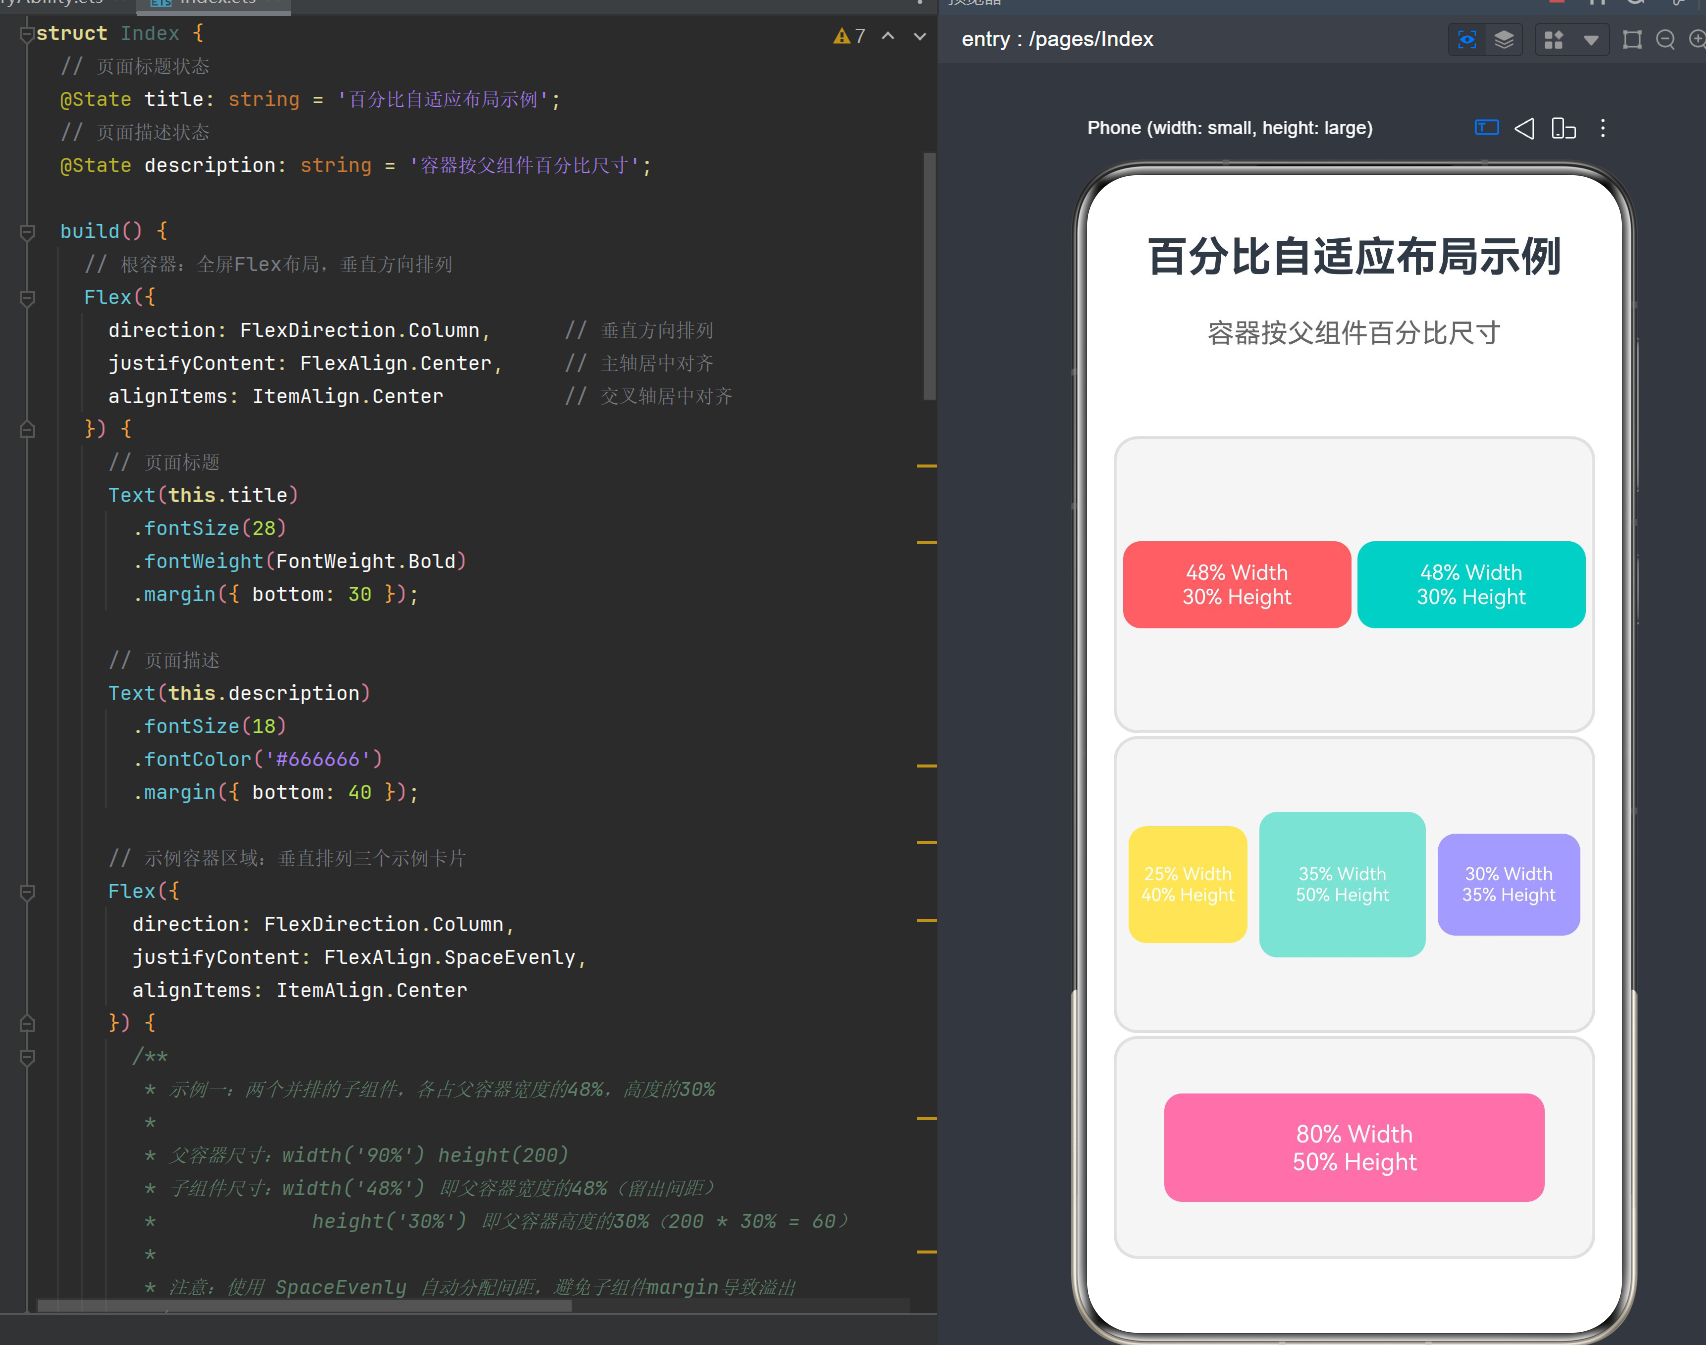Fold at the second '}) {' closing marker
Screen dimensions: 1706x1345
[27, 1023]
